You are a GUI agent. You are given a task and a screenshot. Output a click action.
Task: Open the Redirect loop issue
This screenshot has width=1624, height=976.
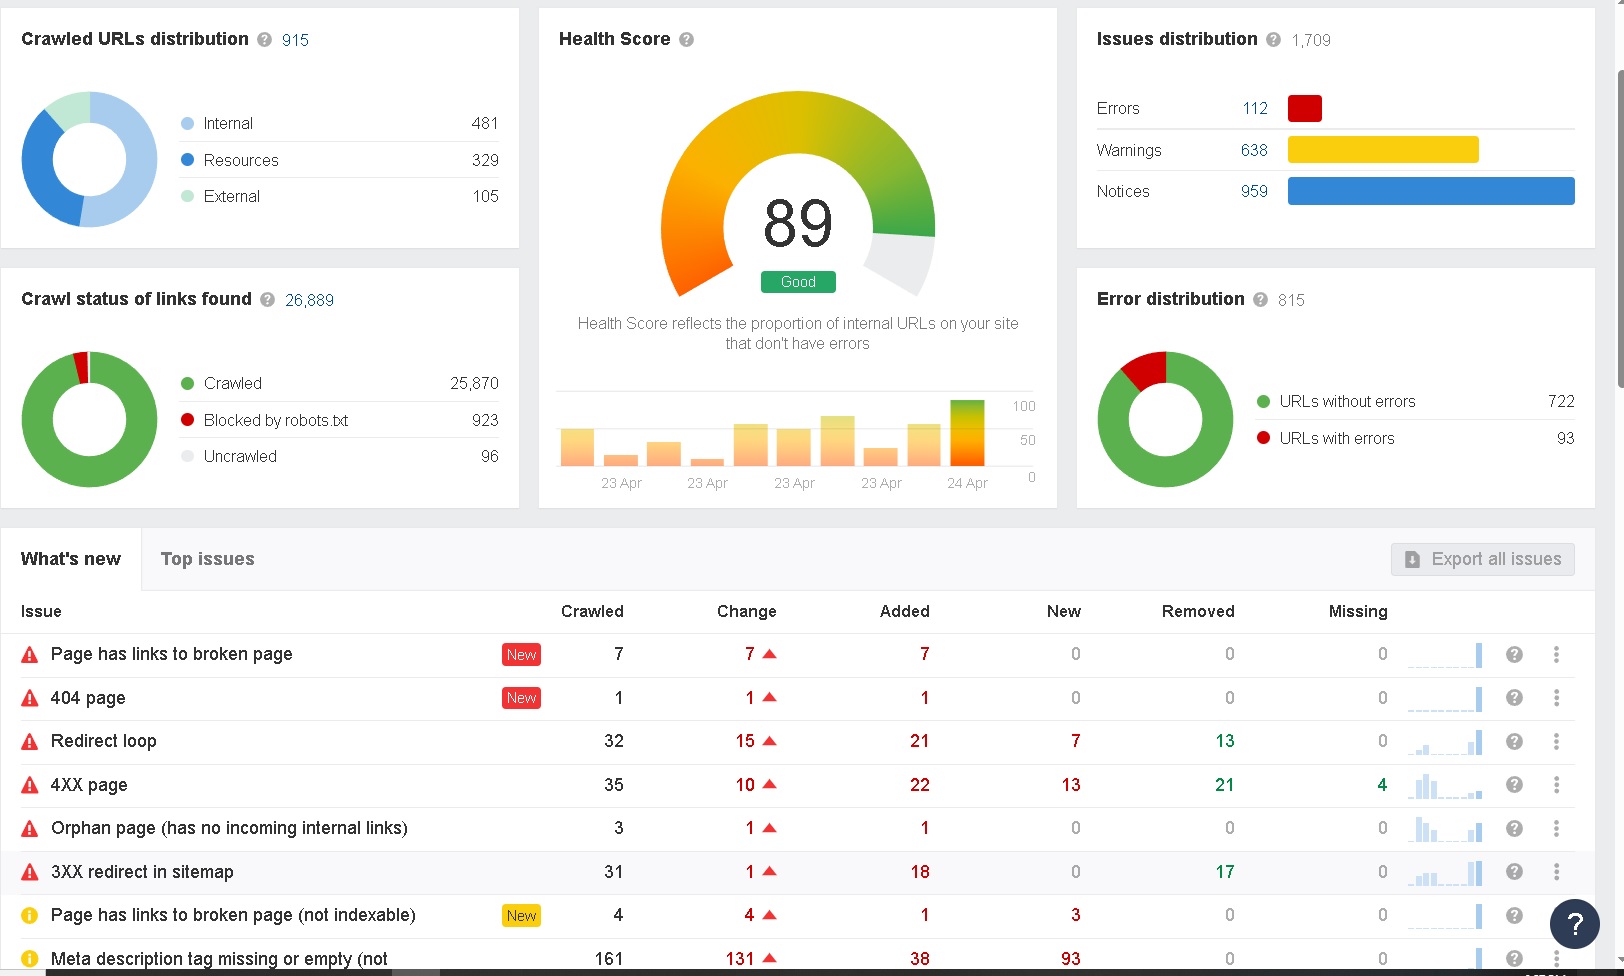(x=104, y=741)
